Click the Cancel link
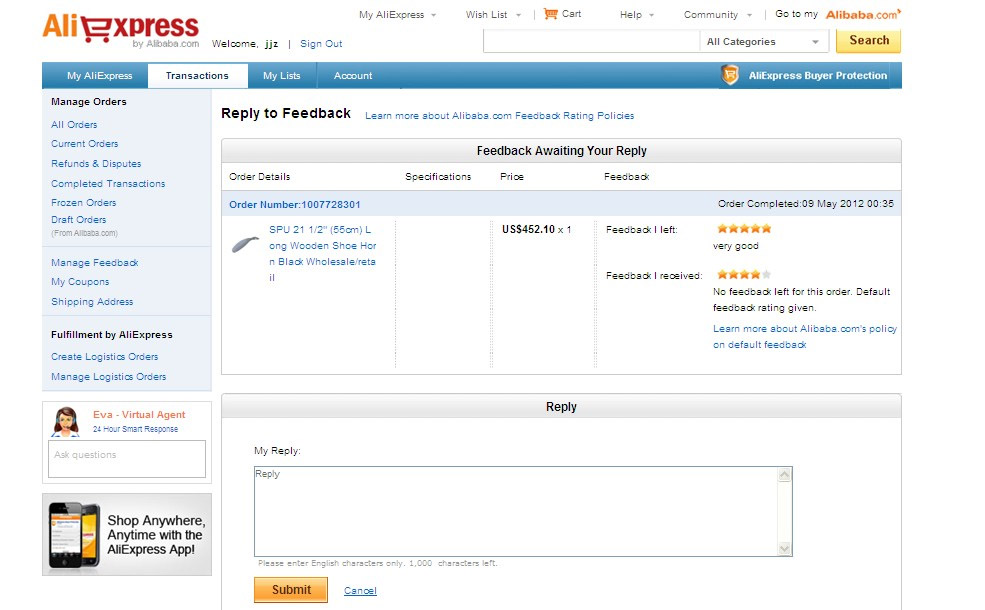Viewport: 985px width, 610px height. 360,591
